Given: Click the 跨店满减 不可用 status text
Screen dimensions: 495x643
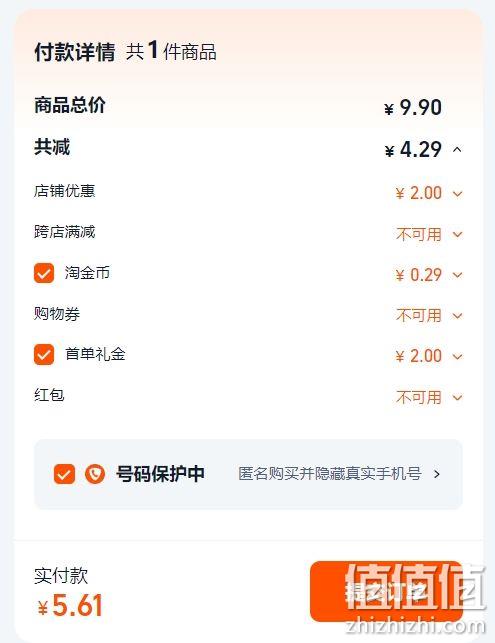Looking at the screenshot, I should click(419, 235).
